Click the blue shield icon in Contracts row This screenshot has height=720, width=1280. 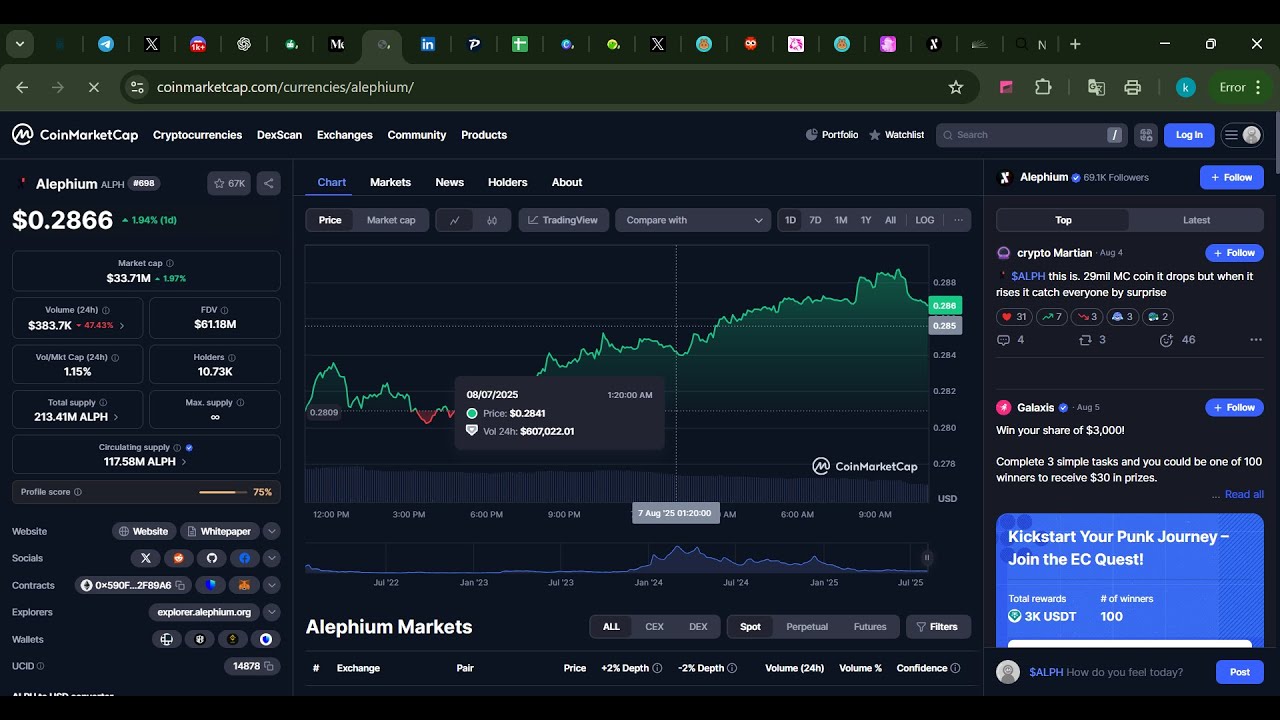coord(211,585)
